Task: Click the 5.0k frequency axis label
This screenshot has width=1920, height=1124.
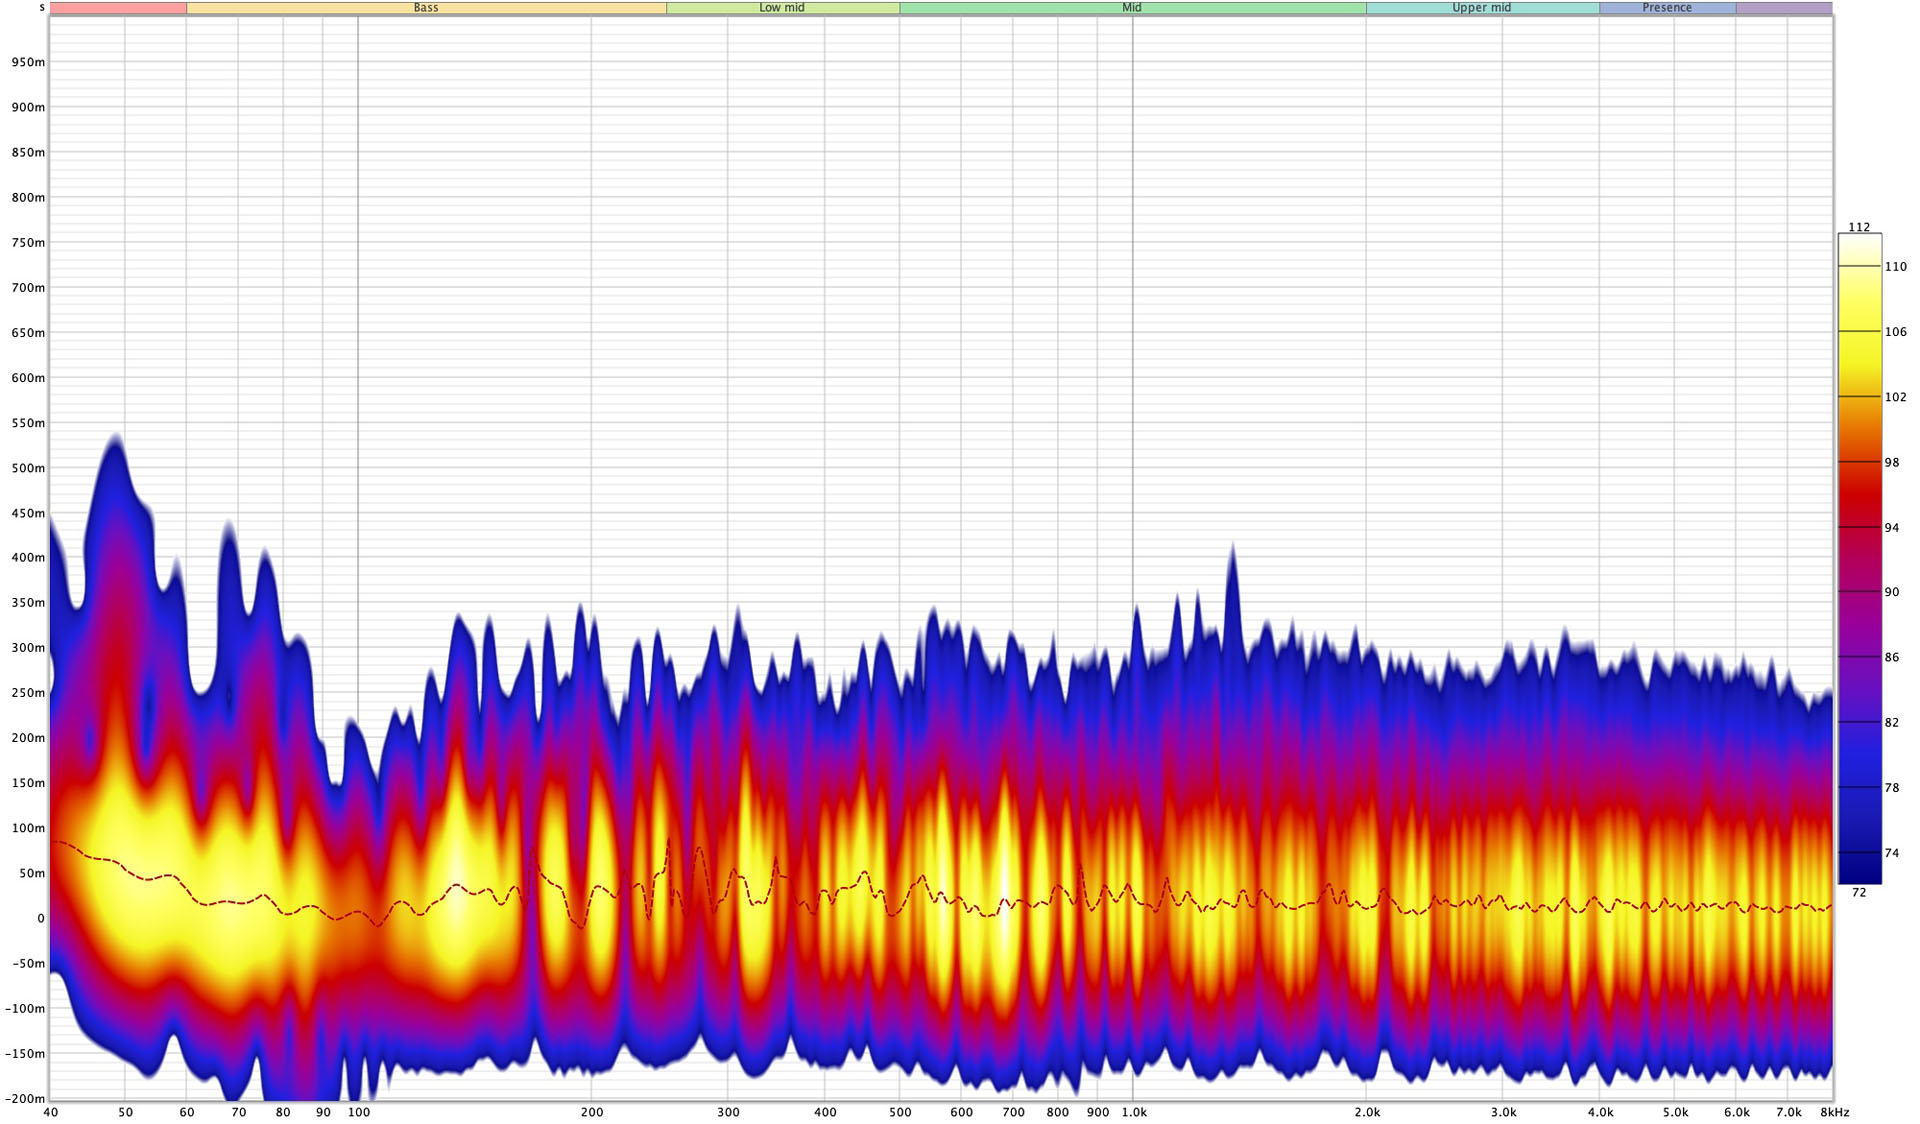Action: click(1675, 1112)
